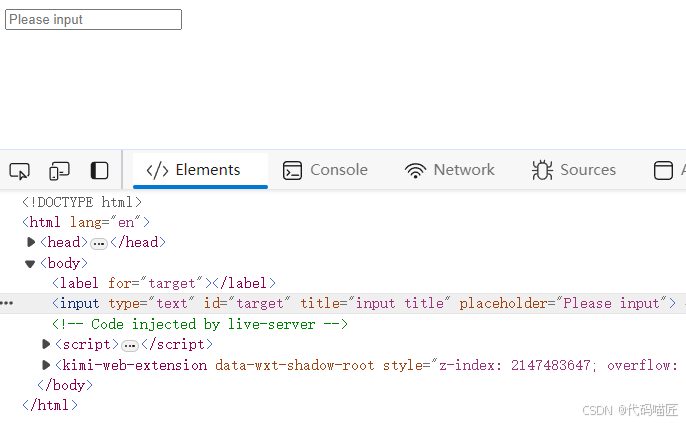686x424 pixels.
Task: Expand the head element node
Action: tap(31, 242)
